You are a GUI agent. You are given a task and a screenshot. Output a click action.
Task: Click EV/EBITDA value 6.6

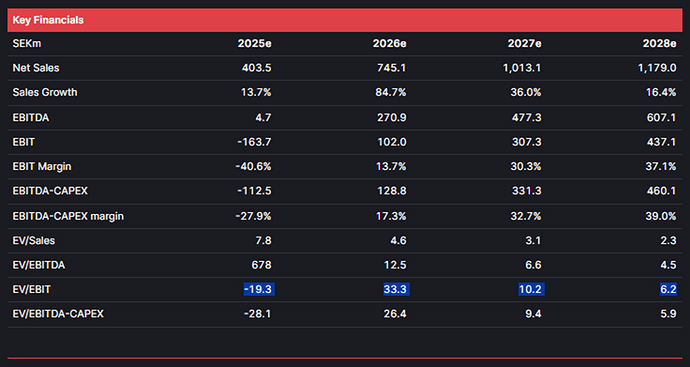534,265
